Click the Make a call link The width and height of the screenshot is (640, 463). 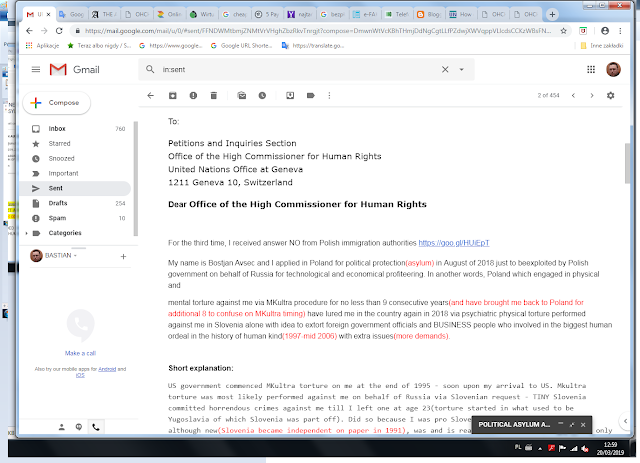(80, 353)
